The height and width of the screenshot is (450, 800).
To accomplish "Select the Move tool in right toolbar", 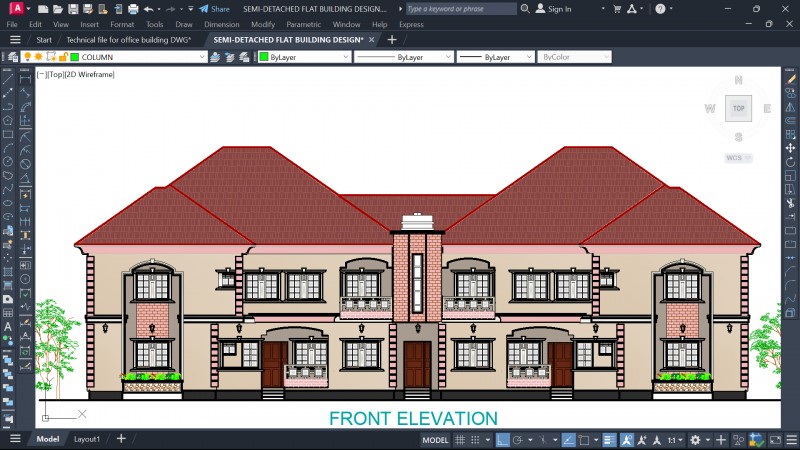I will click(790, 148).
